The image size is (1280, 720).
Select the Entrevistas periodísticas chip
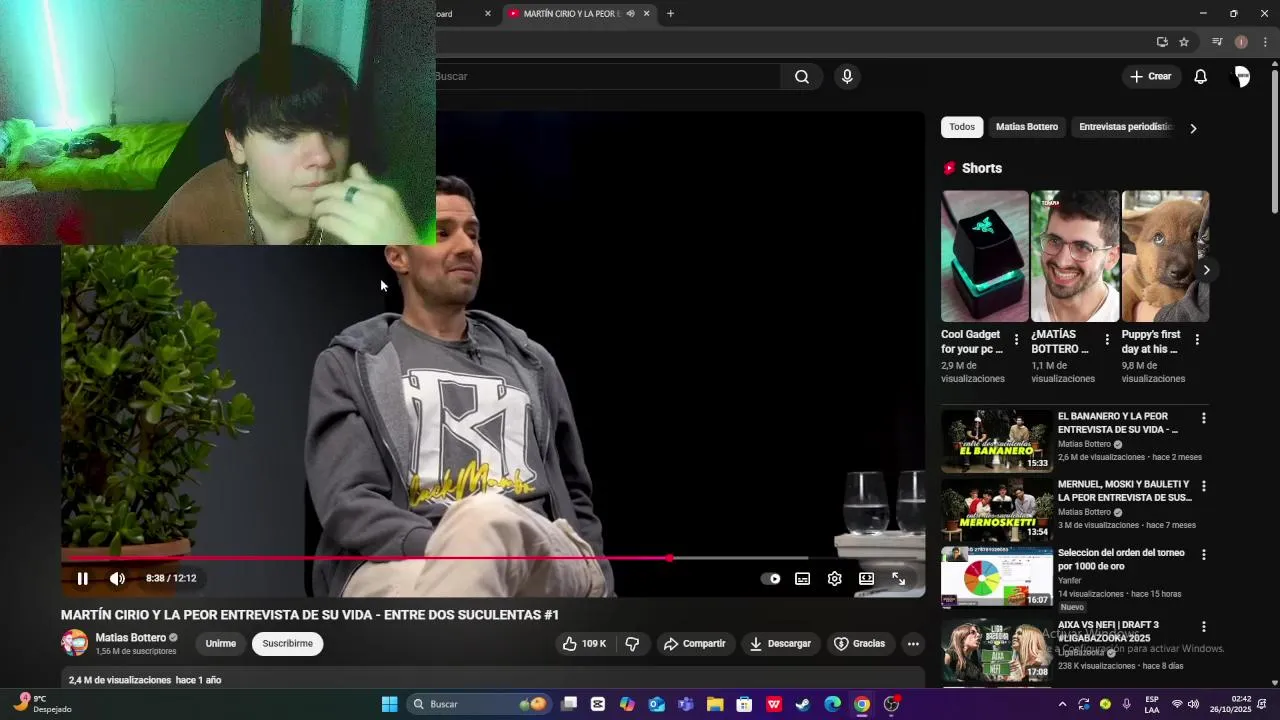click(1126, 127)
